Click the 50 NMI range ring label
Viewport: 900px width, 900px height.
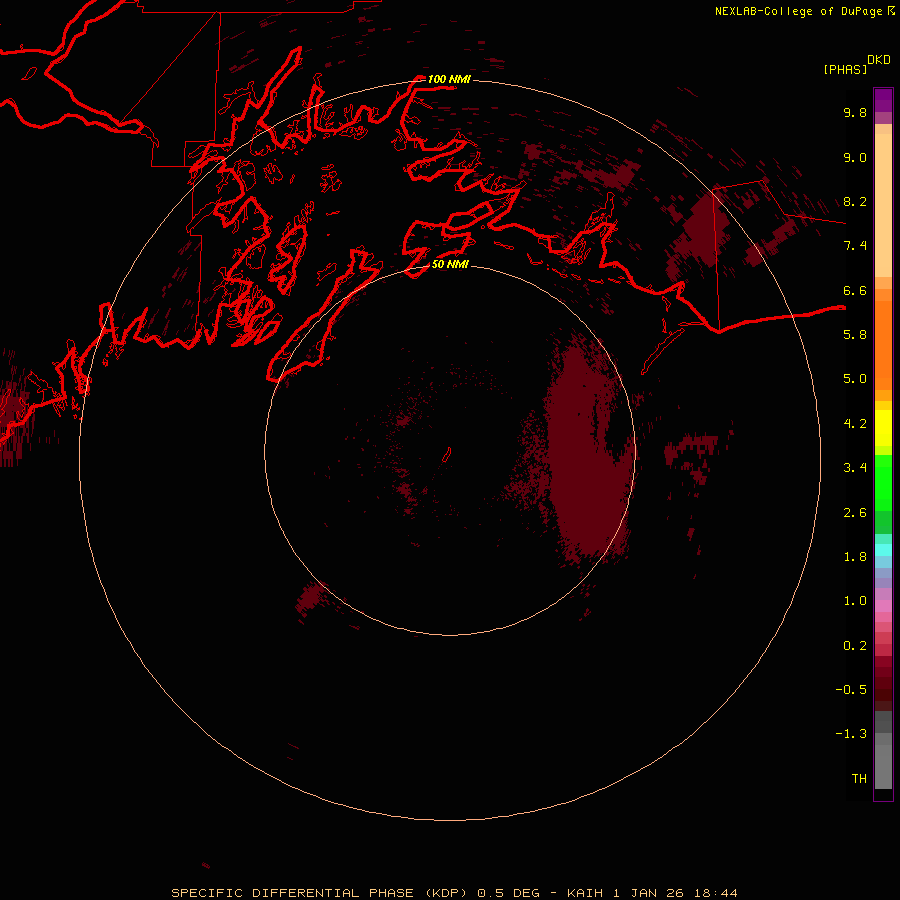point(451,264)
